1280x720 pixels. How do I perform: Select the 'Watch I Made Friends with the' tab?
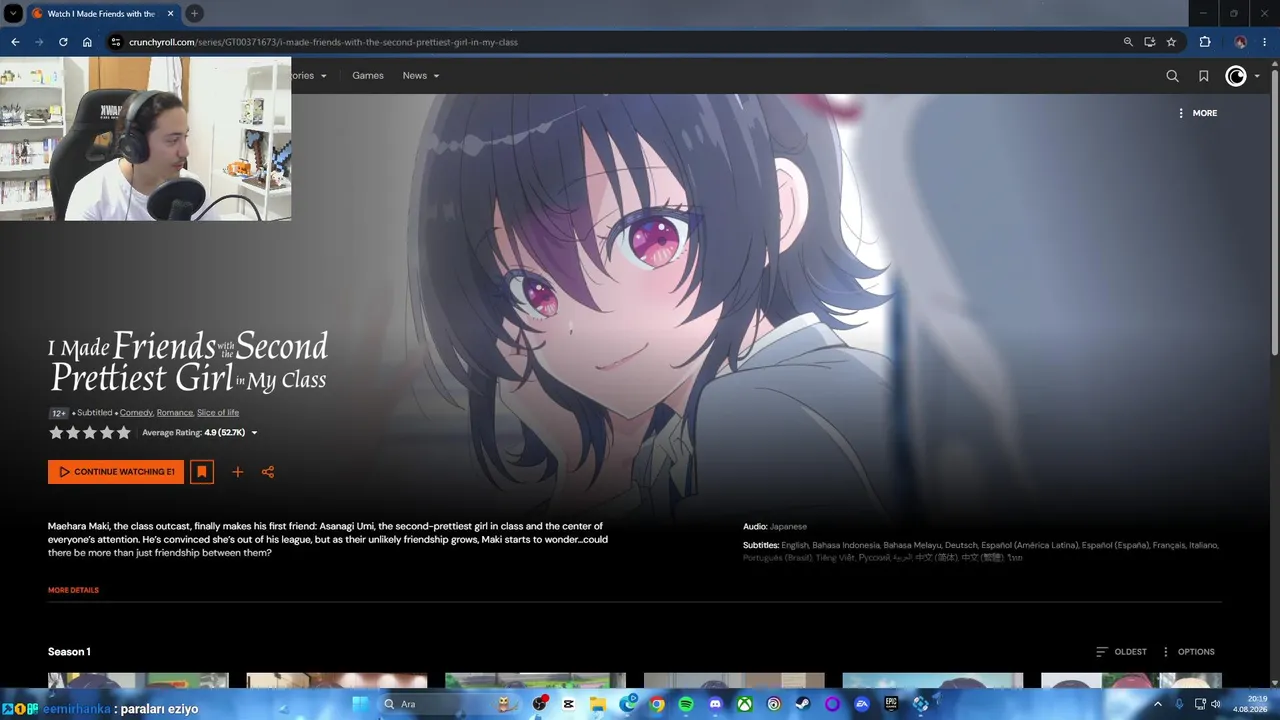(102, 14)
